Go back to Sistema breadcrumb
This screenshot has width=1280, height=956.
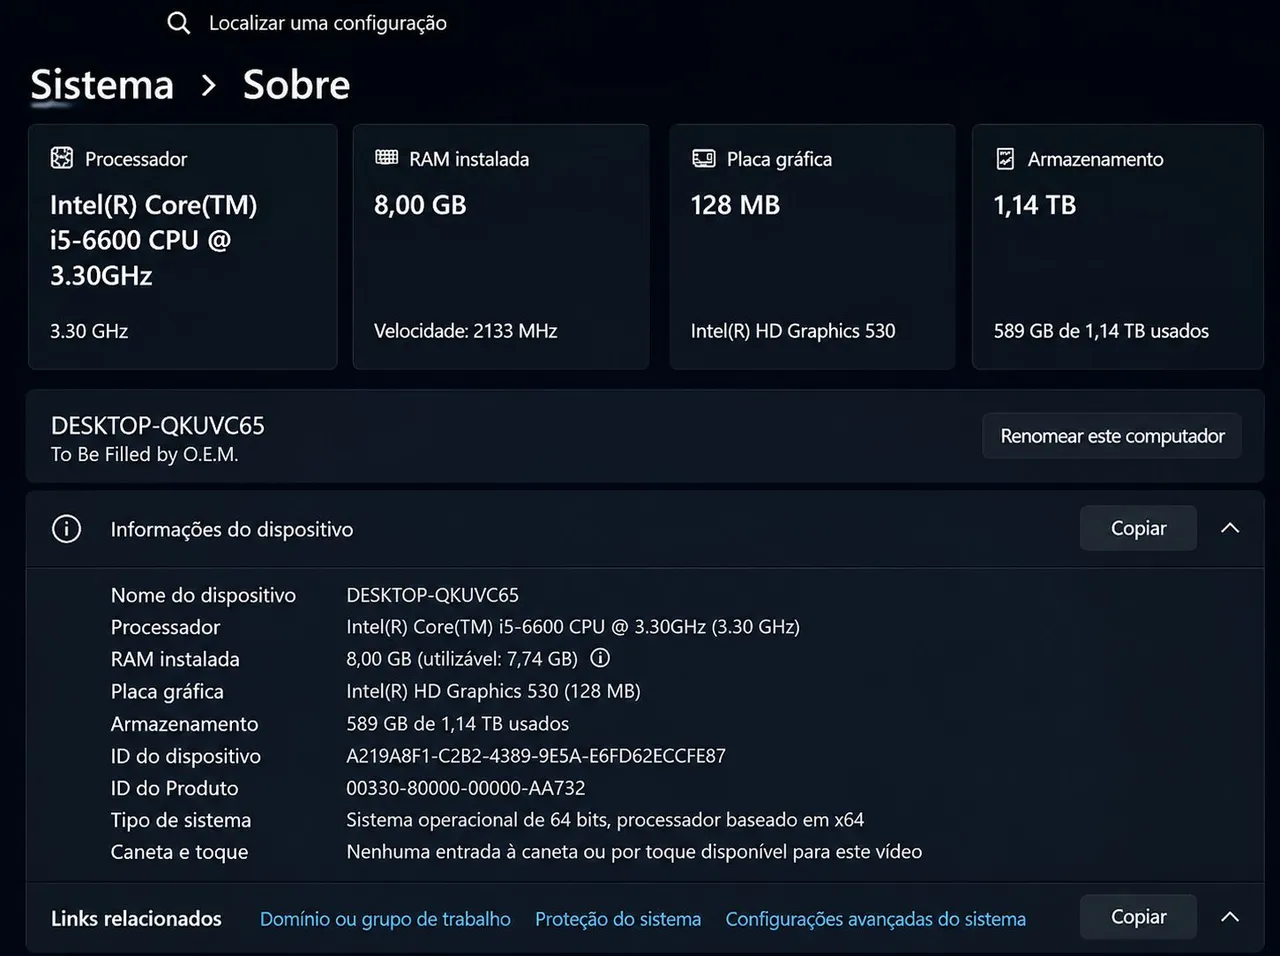point(102,85)
